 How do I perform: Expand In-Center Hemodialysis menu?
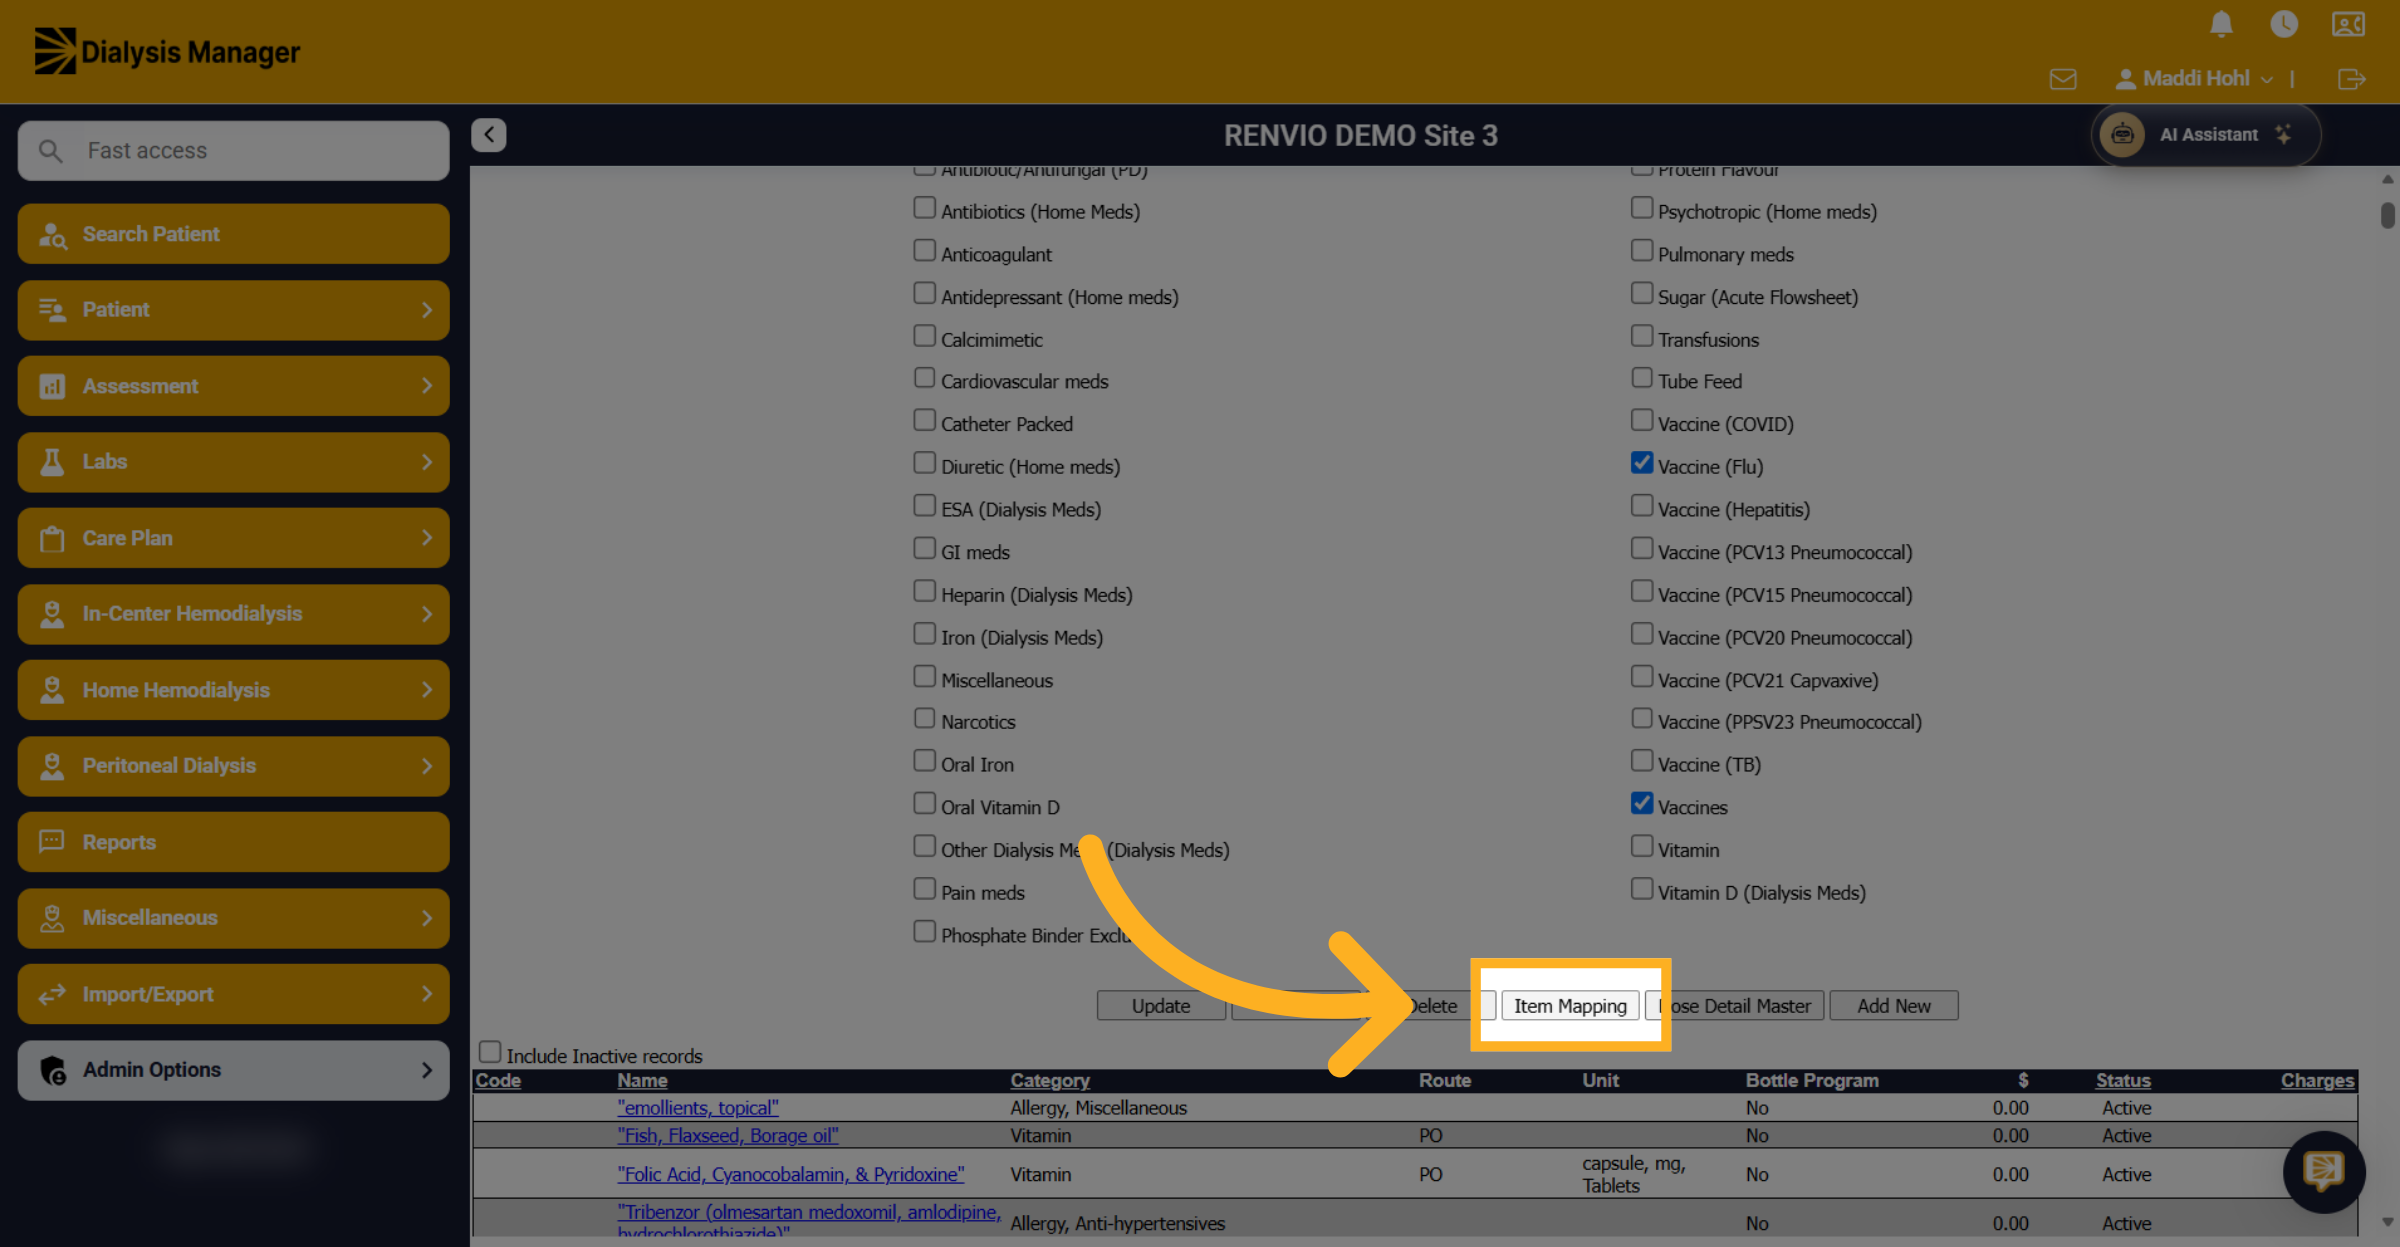234,614
